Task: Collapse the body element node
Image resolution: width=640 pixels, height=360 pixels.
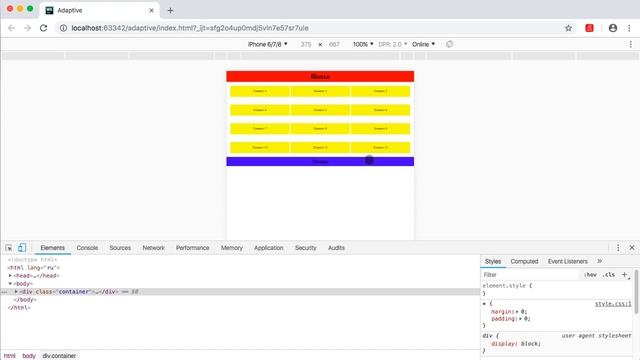Action: pyautogui.click(x=10, y=283)
